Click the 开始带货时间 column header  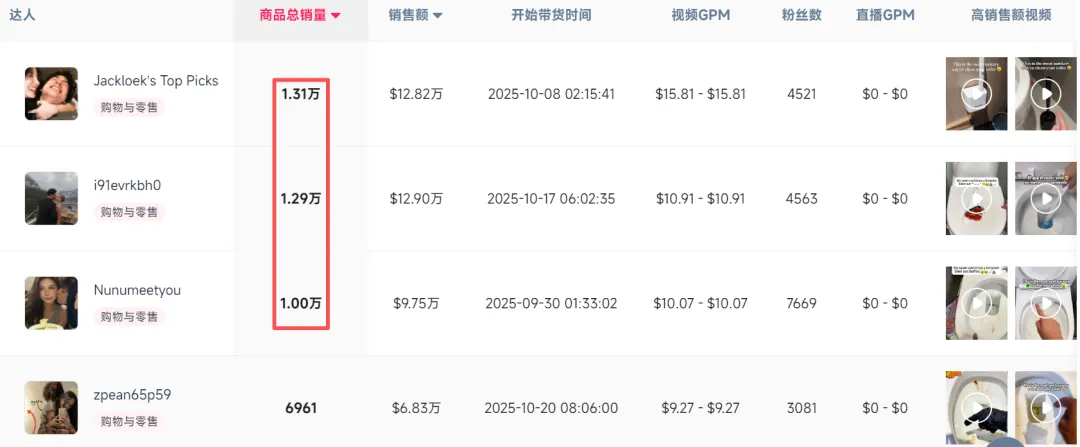pyautogui.click(x=551, y=15)
